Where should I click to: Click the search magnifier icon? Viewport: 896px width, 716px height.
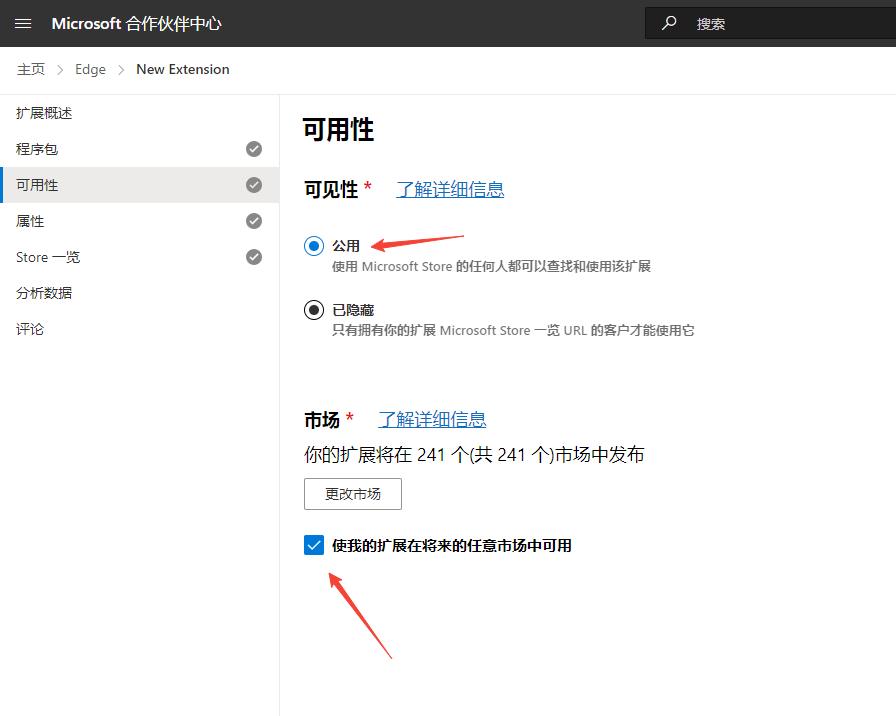[669, 23]
